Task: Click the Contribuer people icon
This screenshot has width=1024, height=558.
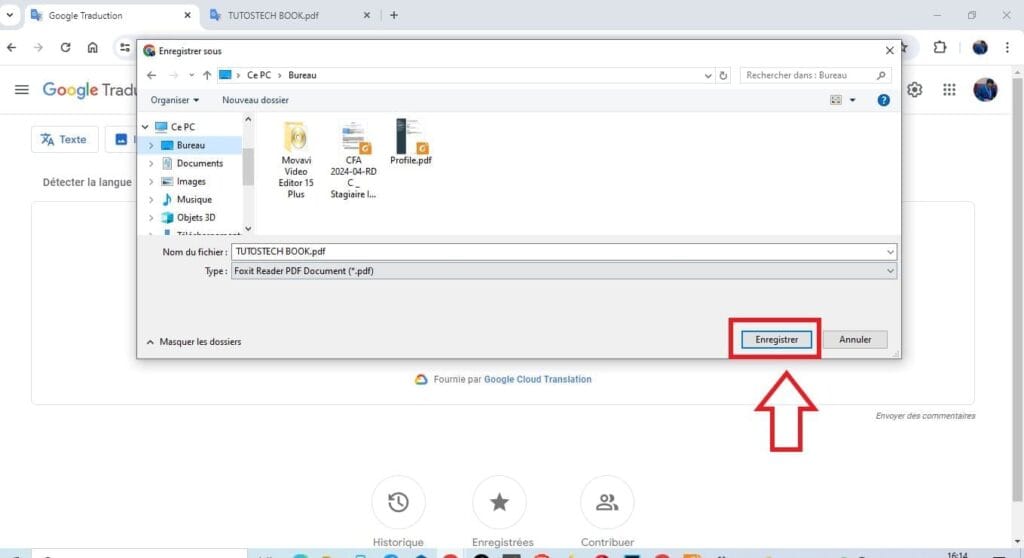Action: 606,502
